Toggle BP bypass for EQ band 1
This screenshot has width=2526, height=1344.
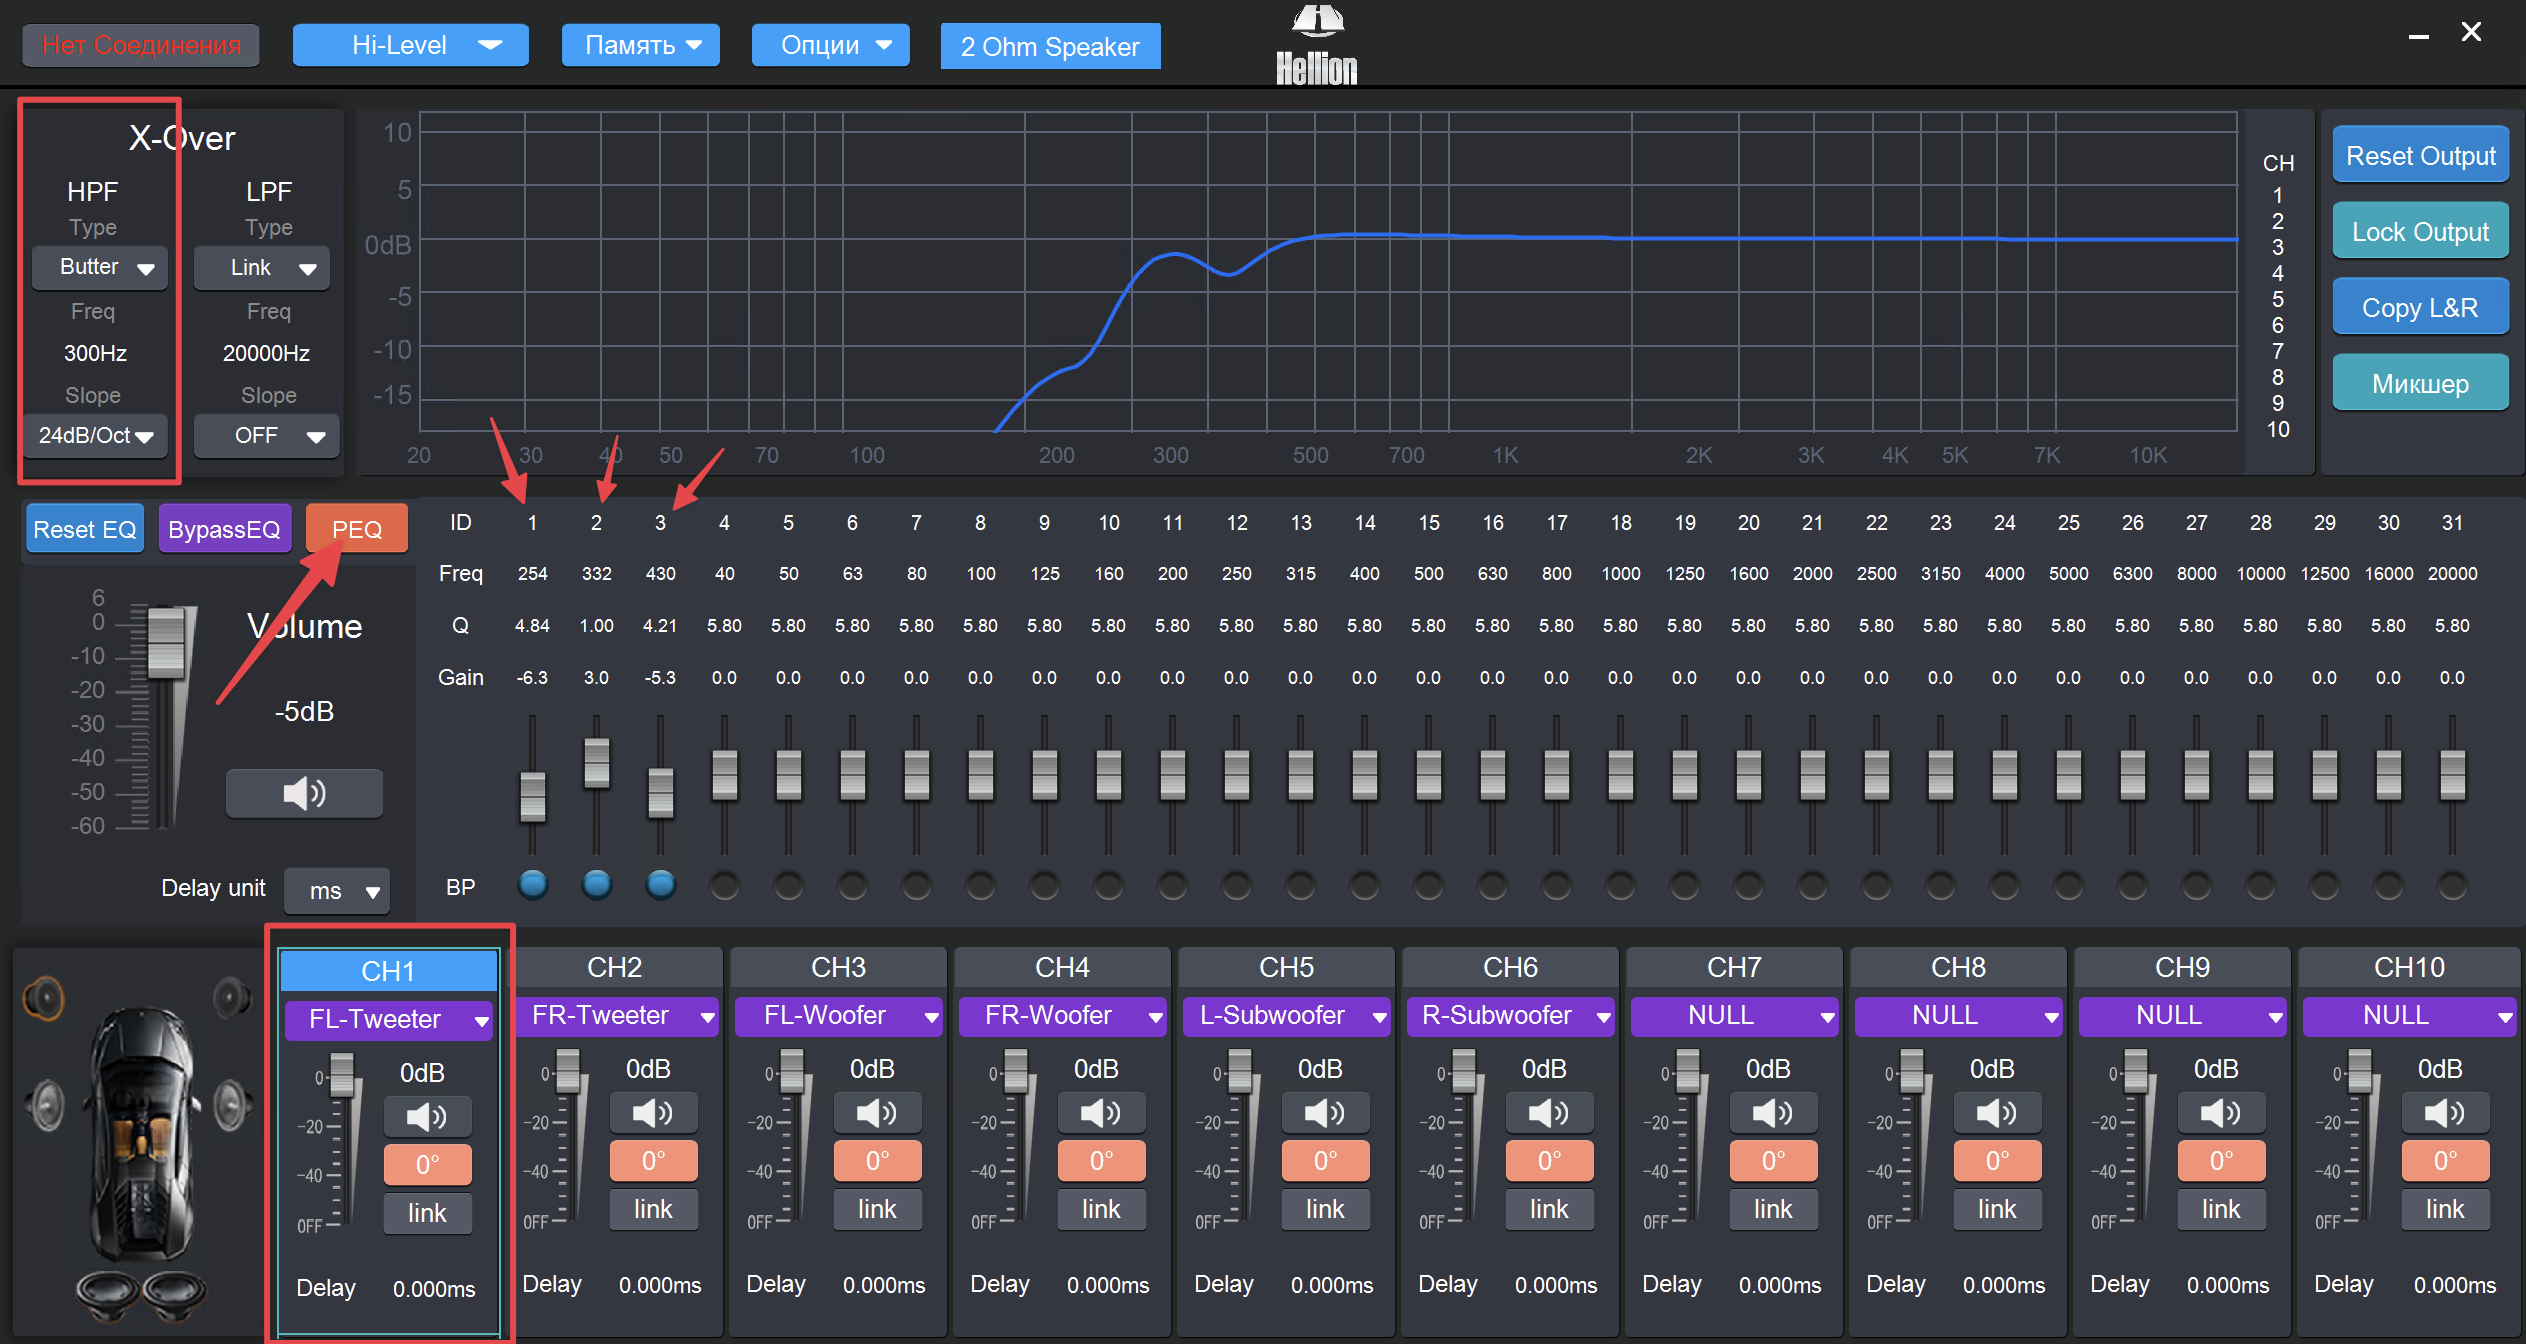tap(533, 884)
